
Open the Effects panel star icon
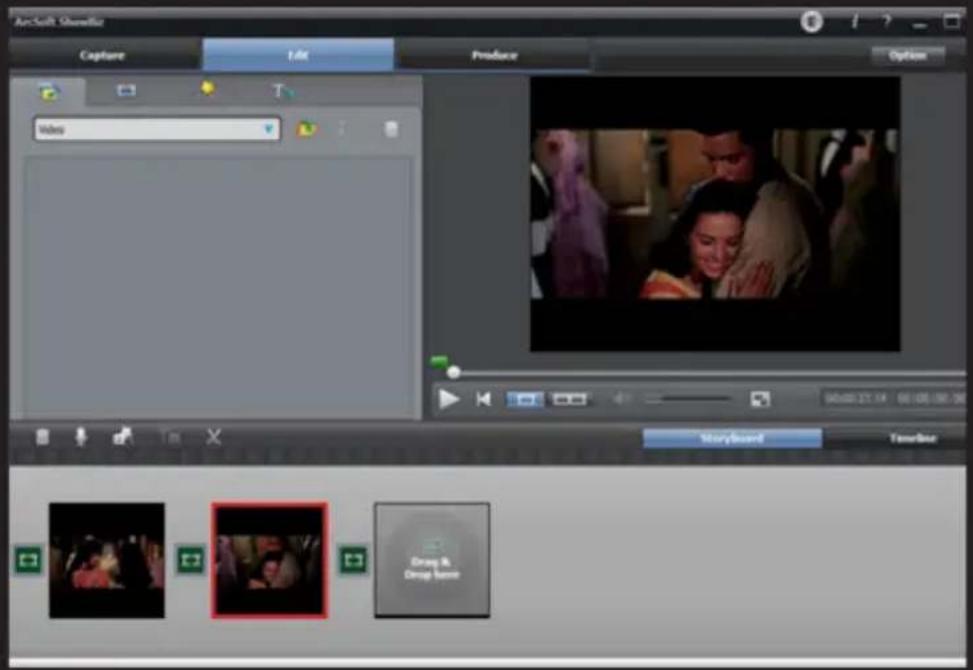click(x=207, y=88)
